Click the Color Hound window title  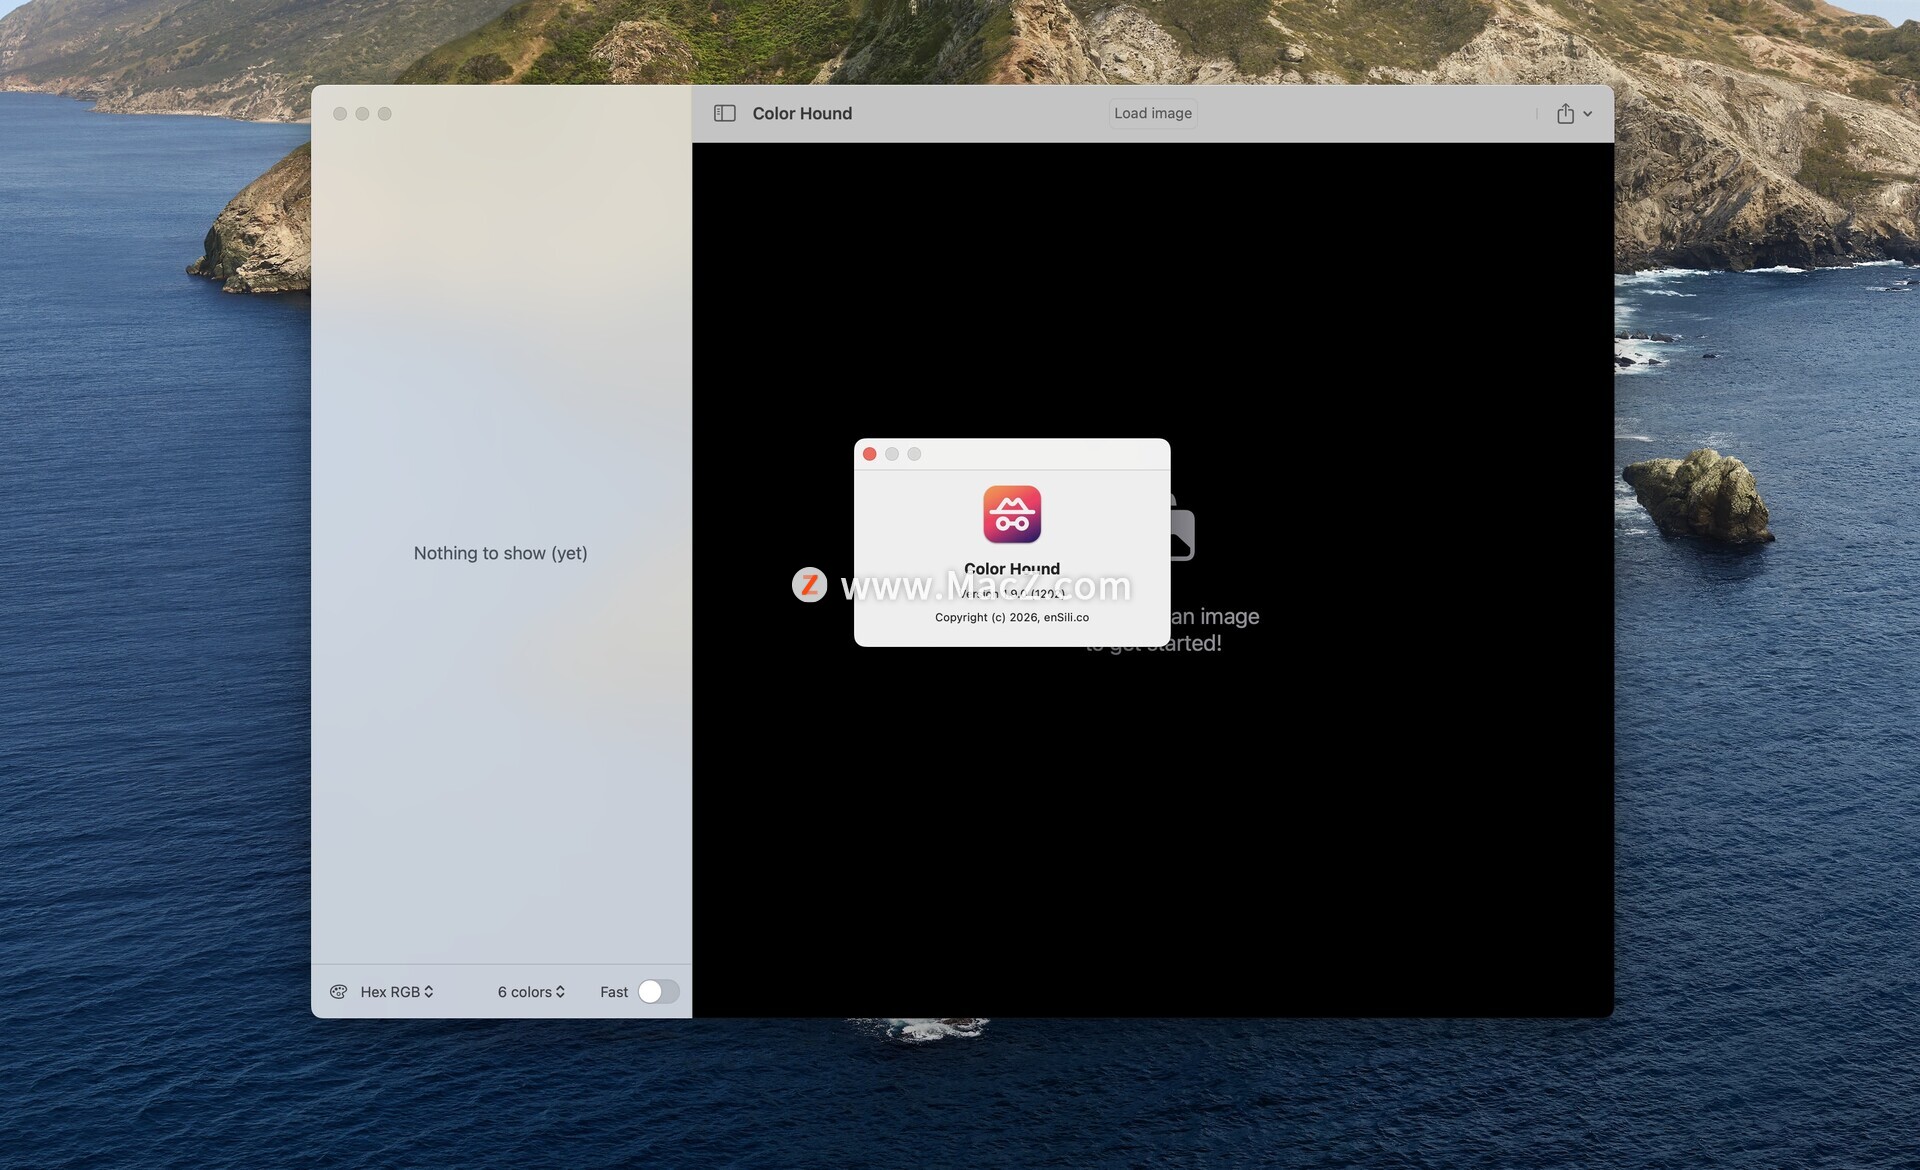click(802, 114)
